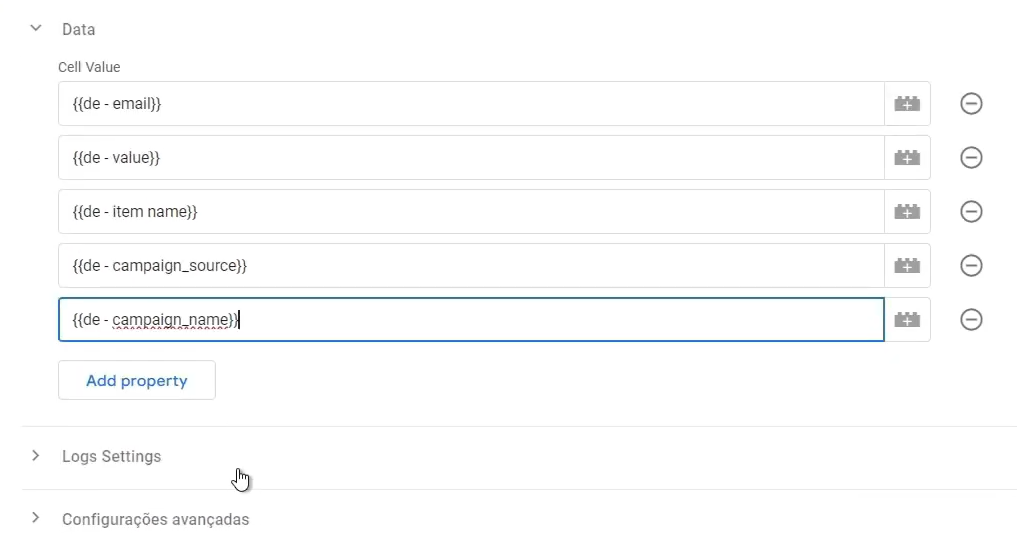Image resolution: width=1017 pixels, height=547 pixels.
Task: Remove the de - email row
Action: [x=970, y=104]
